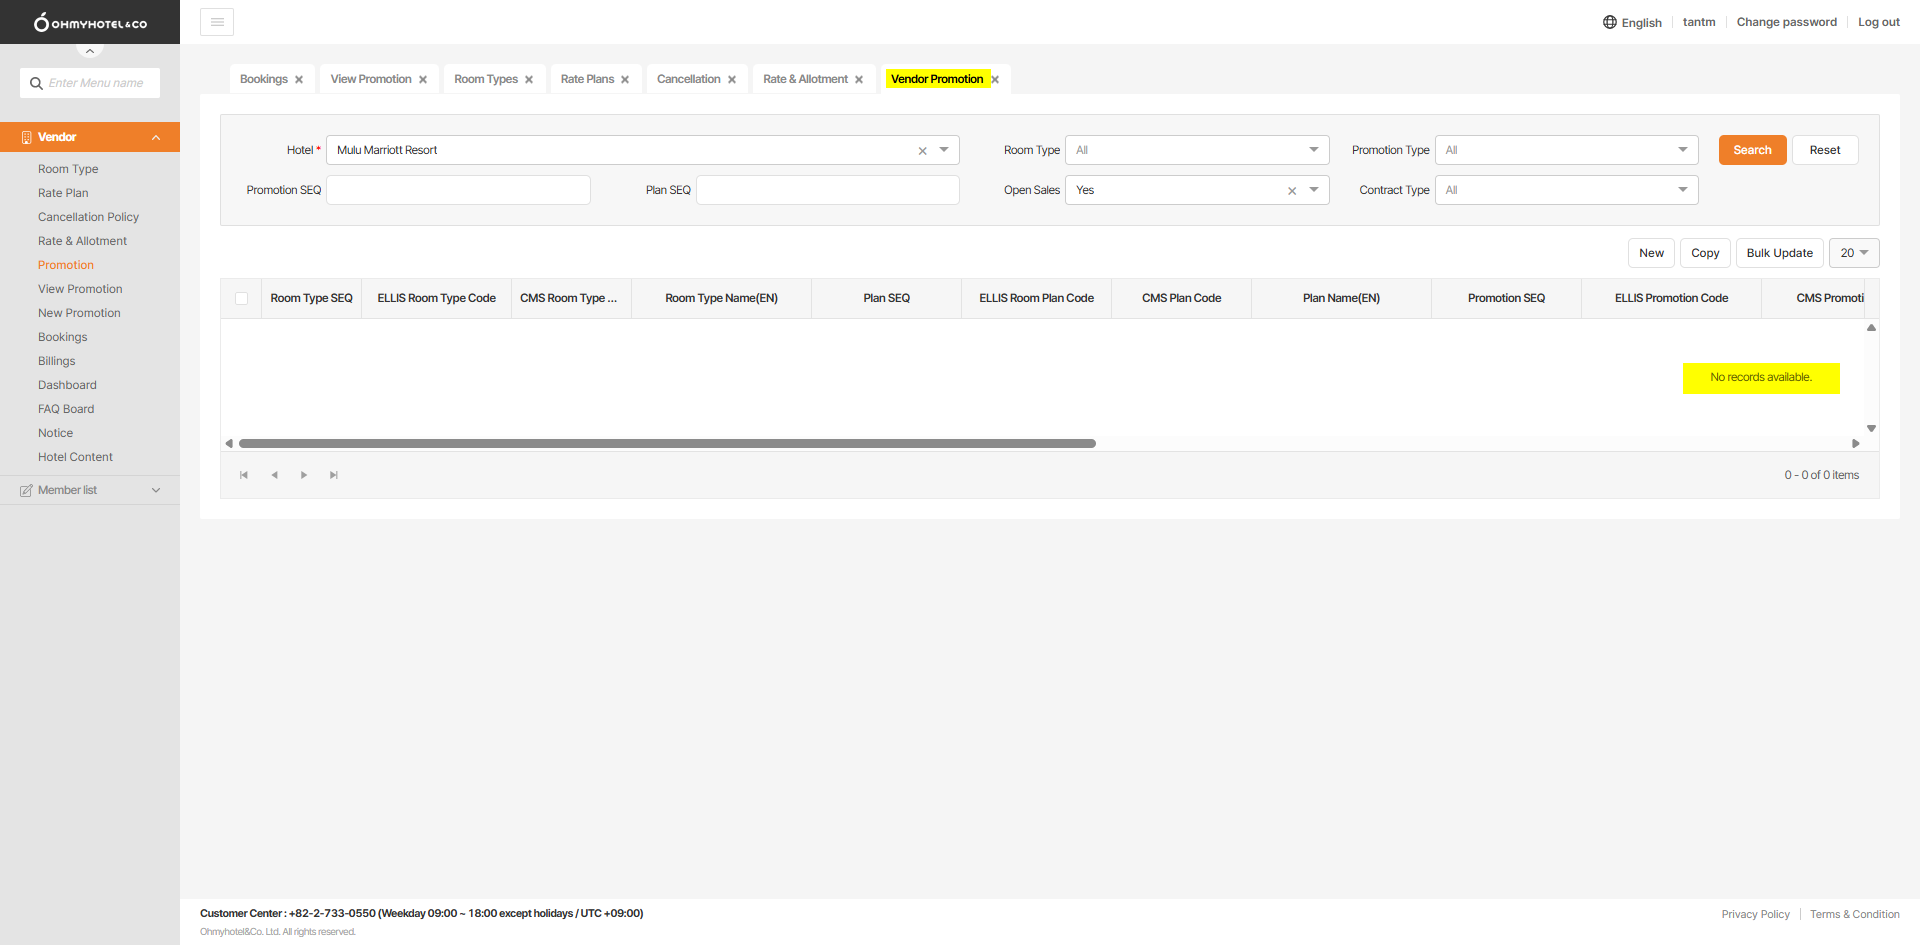
Task: Click the Plan SEQ input field
Action: tap(828, 190)
